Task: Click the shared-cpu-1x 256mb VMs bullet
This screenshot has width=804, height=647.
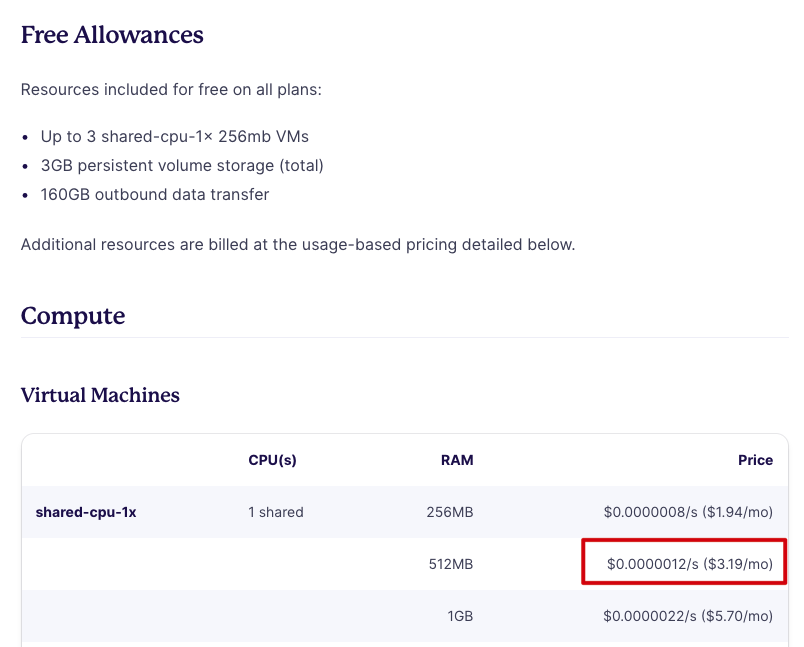Action: 175,137
